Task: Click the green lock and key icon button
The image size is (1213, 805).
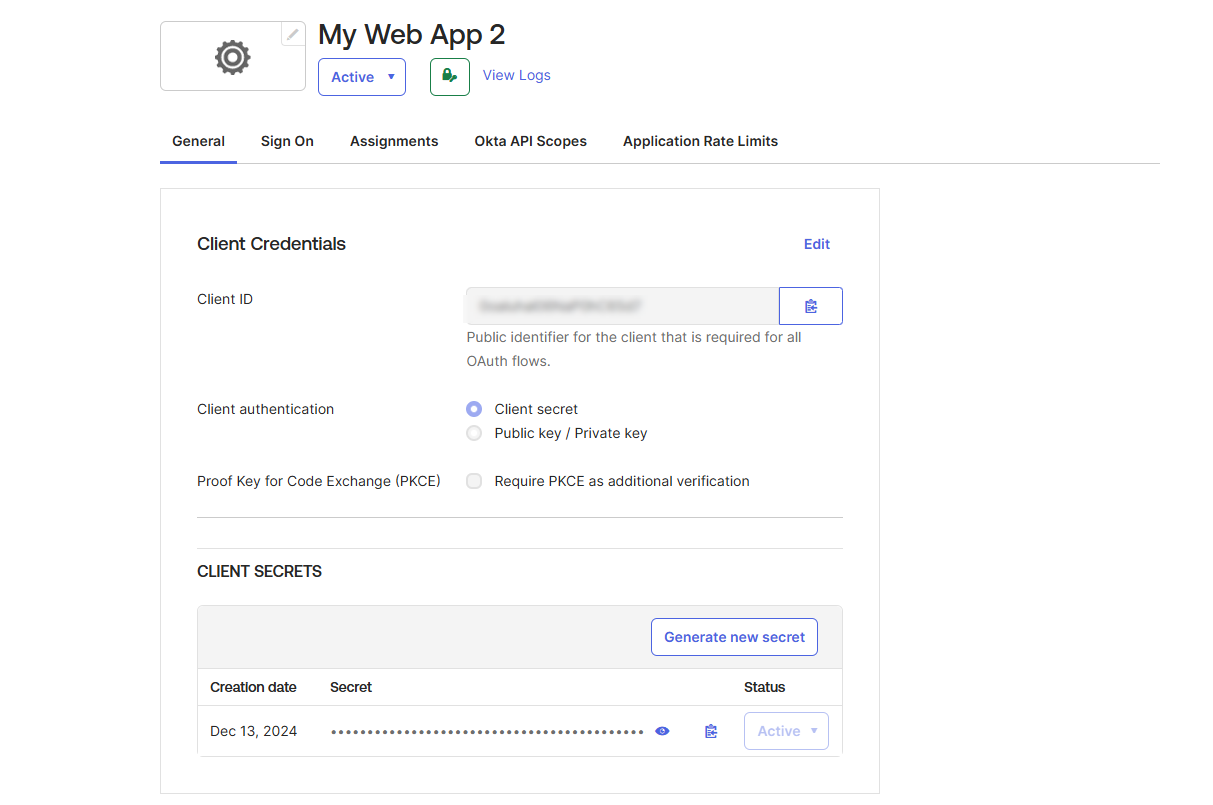Action: (450, 76)
